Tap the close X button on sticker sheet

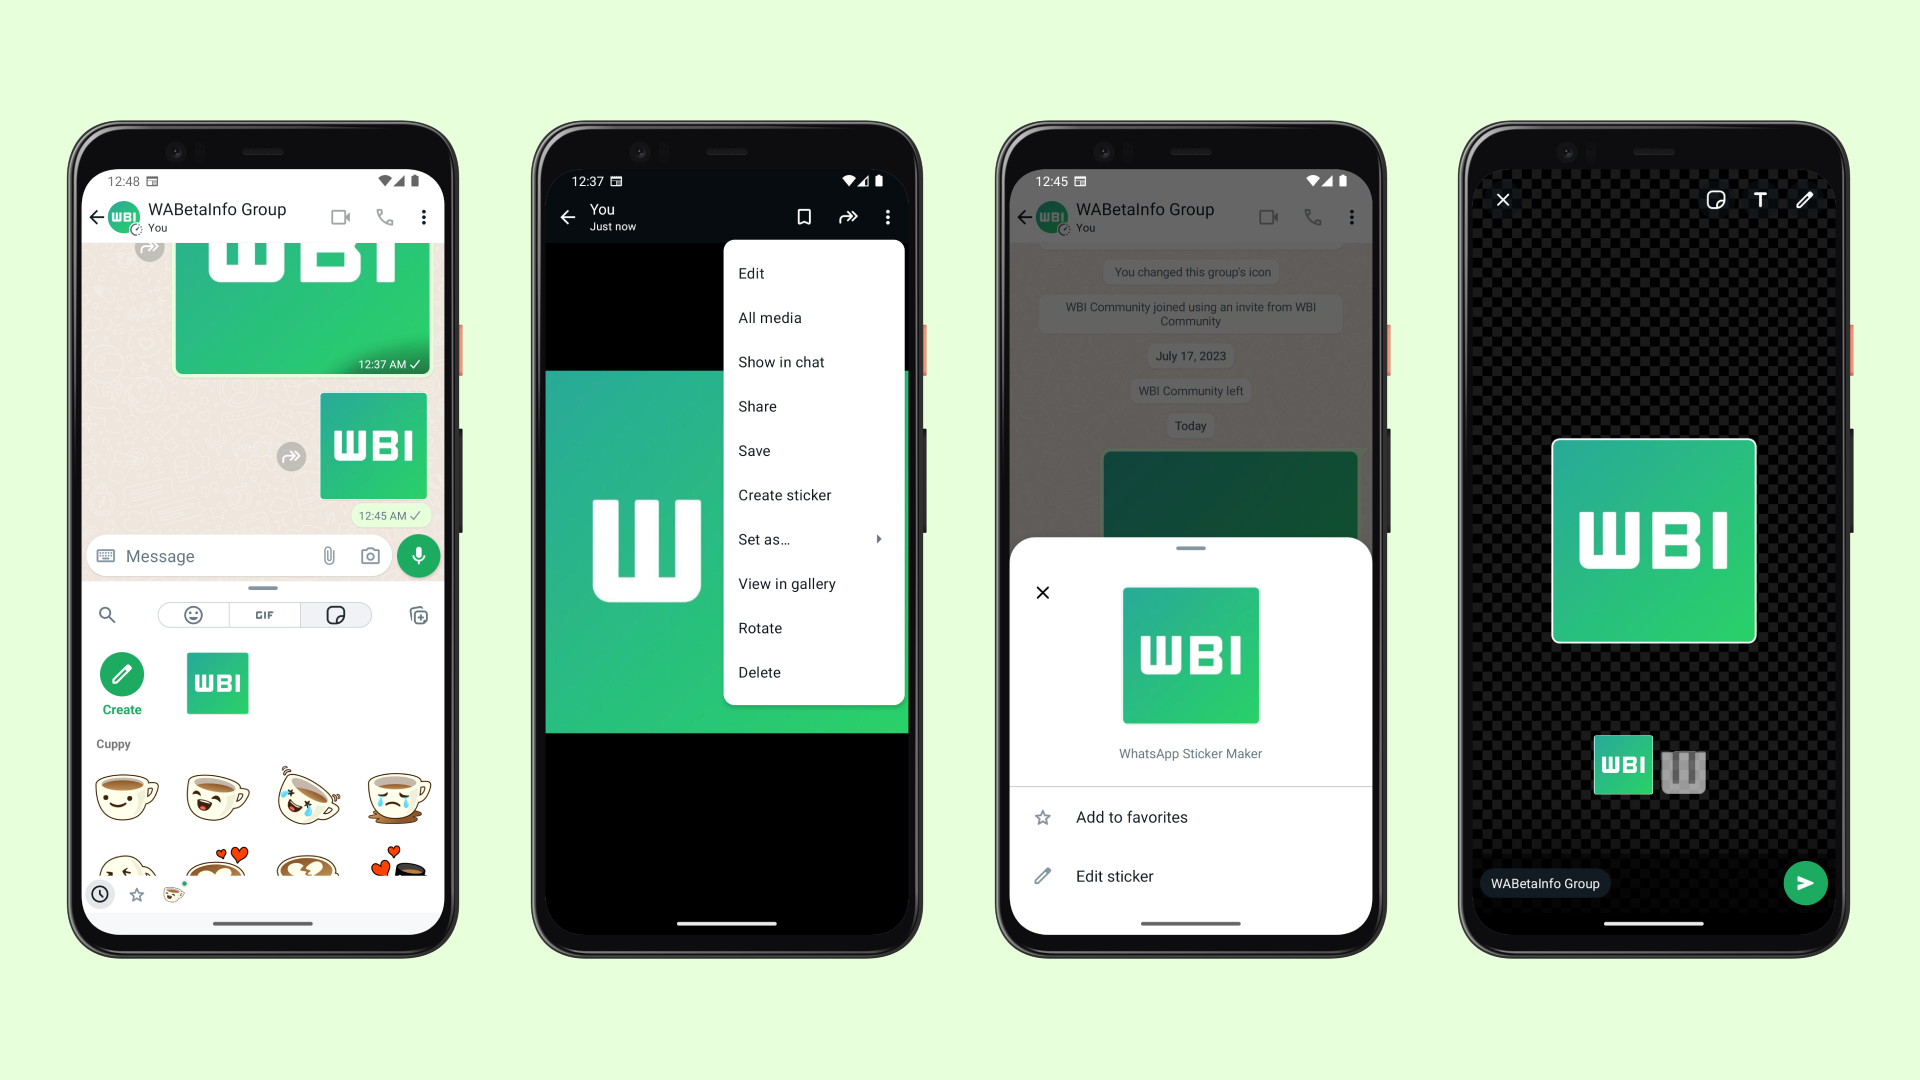(1042, 592)
